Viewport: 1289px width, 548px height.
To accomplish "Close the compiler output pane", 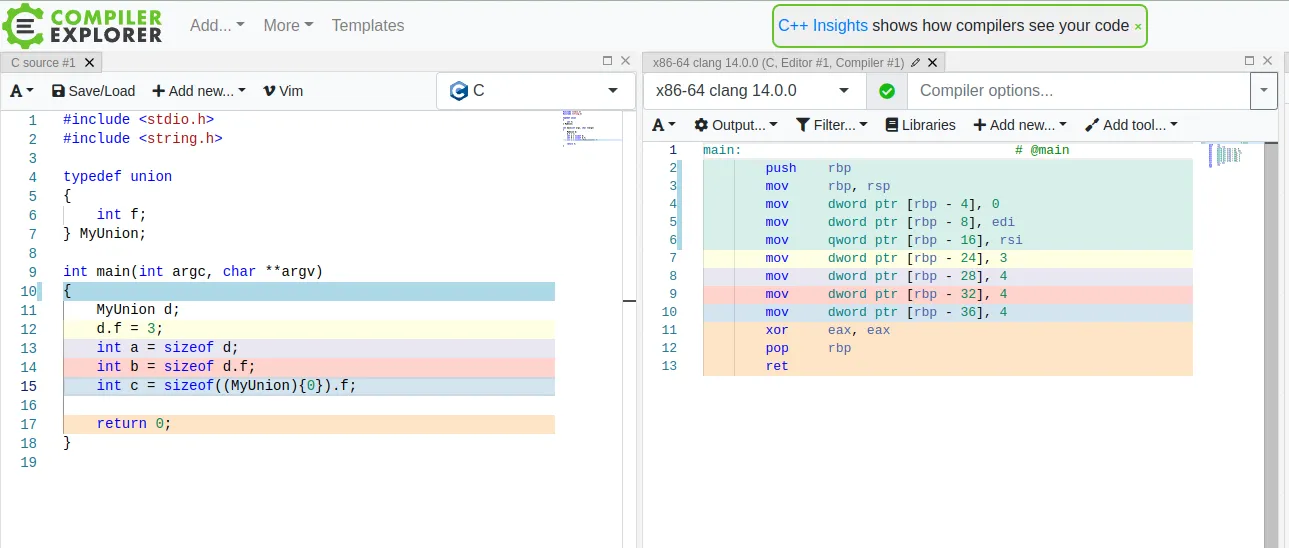I will [x=1268, y=61].
